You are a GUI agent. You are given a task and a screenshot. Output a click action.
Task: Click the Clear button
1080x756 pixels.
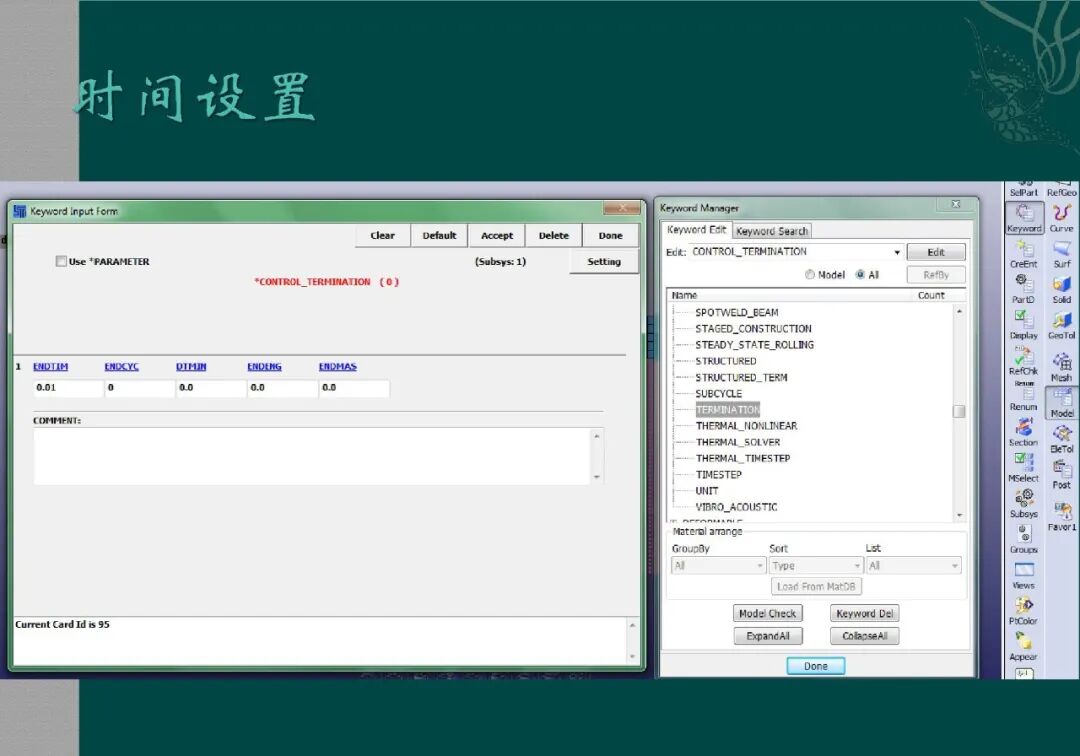[383, 235]
